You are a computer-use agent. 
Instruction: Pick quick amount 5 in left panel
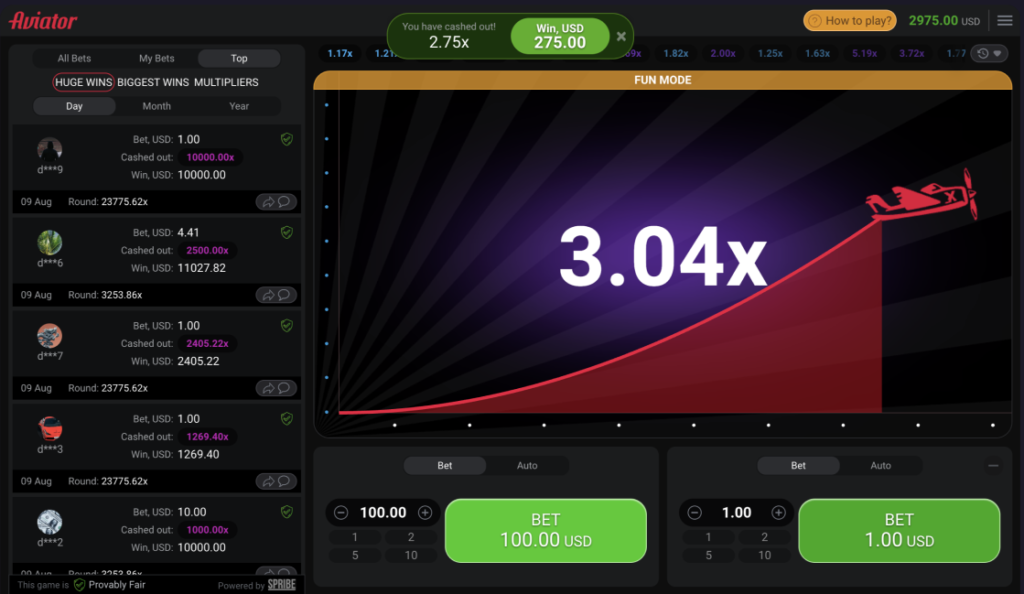click(x=355, y=555)
